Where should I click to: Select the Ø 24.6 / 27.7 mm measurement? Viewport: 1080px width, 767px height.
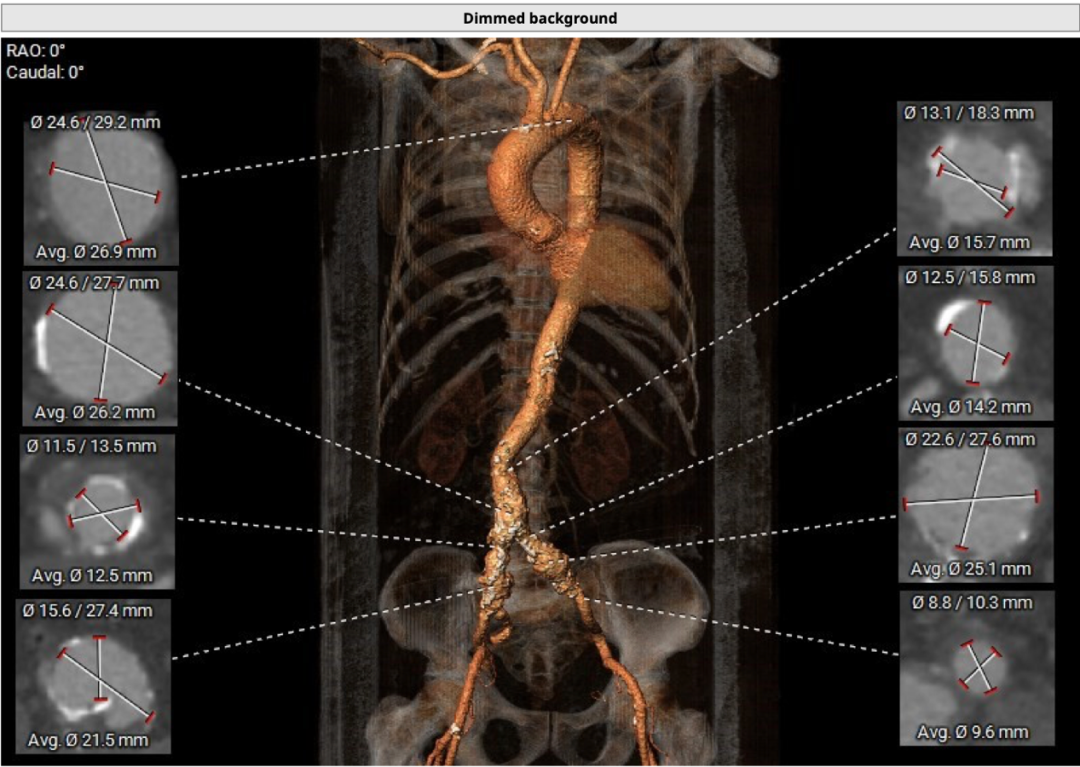click(x=94, y=283)
